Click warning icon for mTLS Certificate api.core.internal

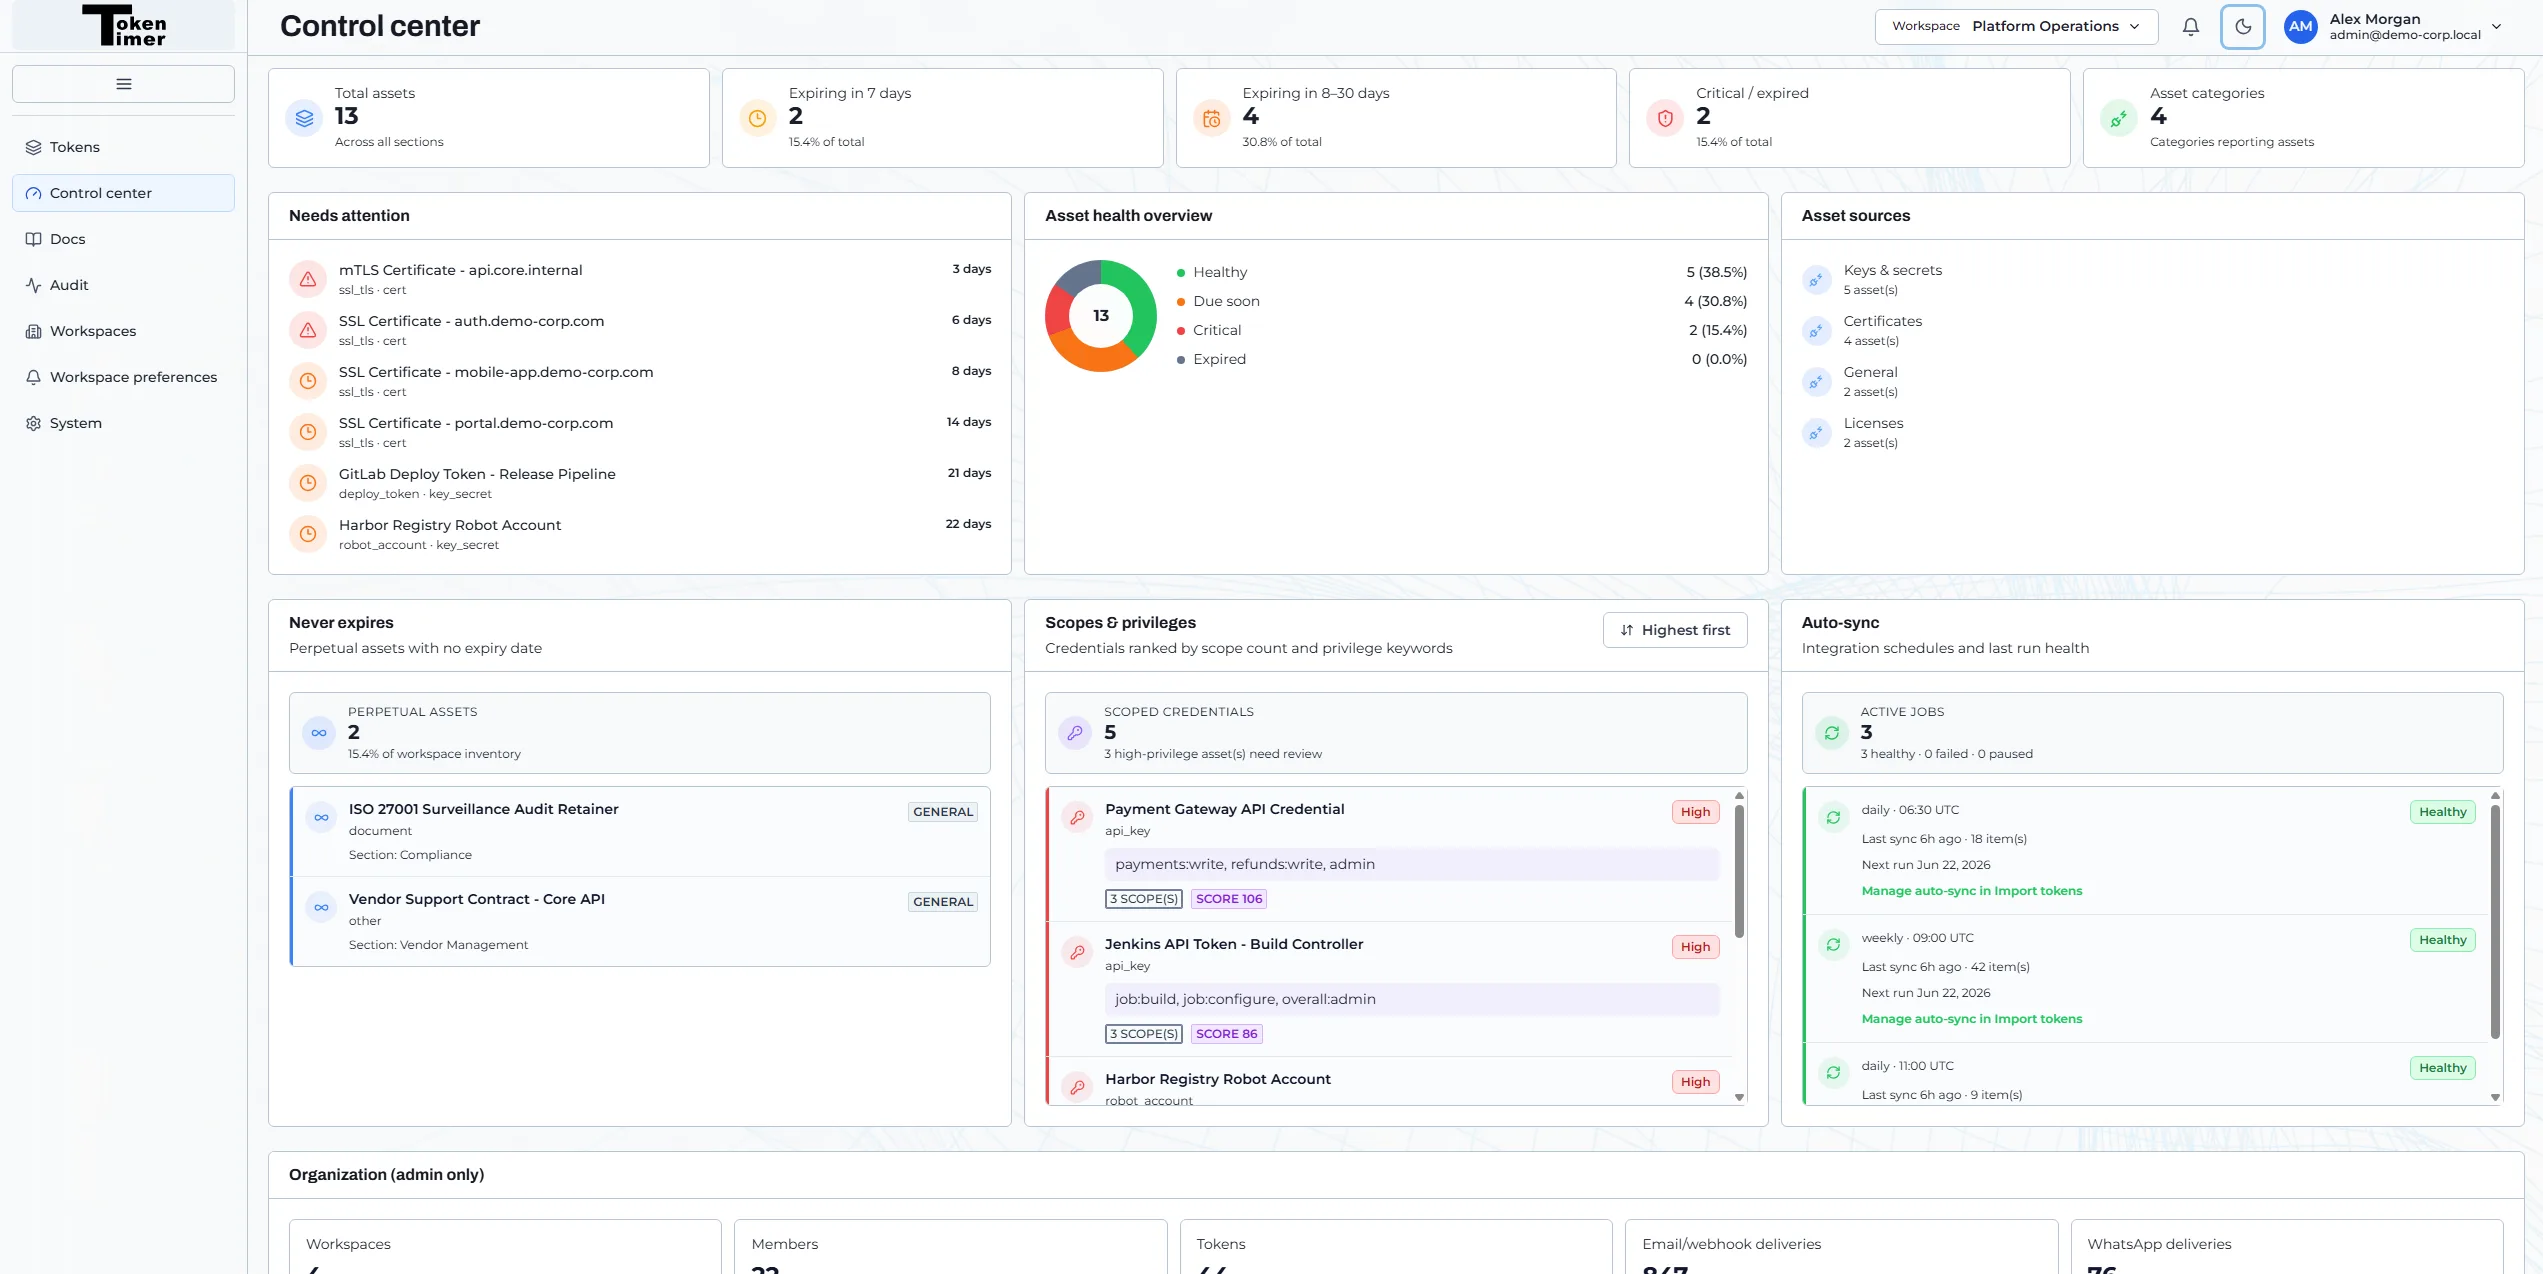(x=308, y=279)
